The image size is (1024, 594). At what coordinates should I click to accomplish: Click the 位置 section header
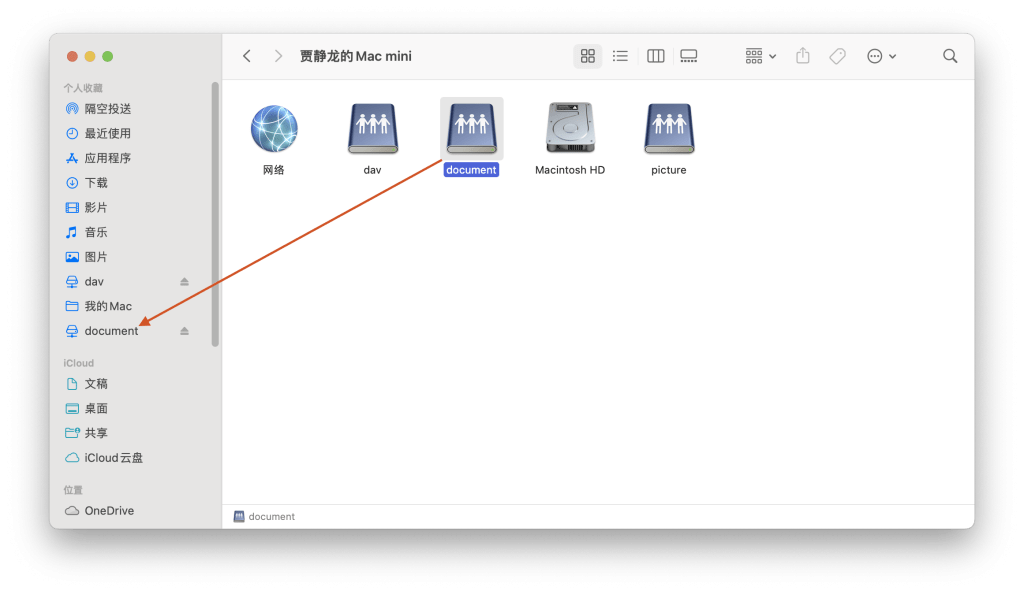click(73, 490)
